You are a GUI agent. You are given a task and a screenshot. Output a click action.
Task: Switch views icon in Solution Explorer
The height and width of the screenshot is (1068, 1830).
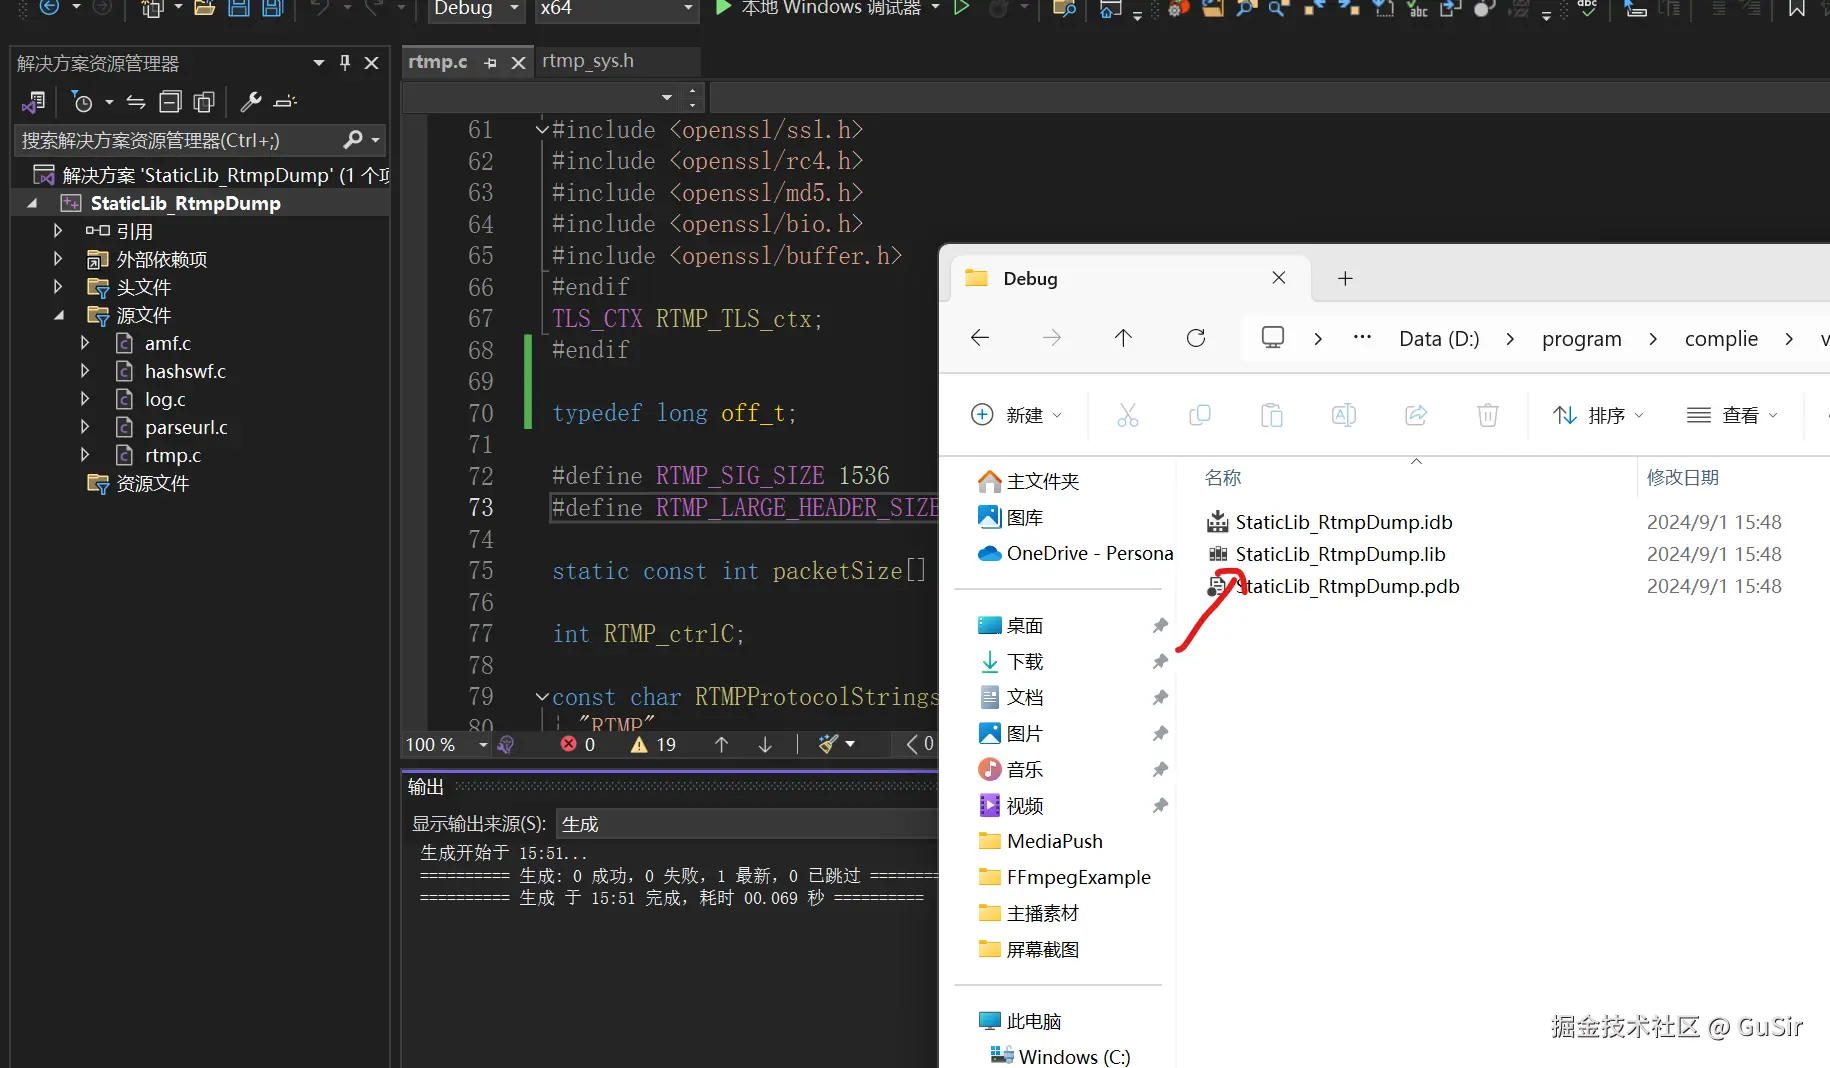click(34, 102)
